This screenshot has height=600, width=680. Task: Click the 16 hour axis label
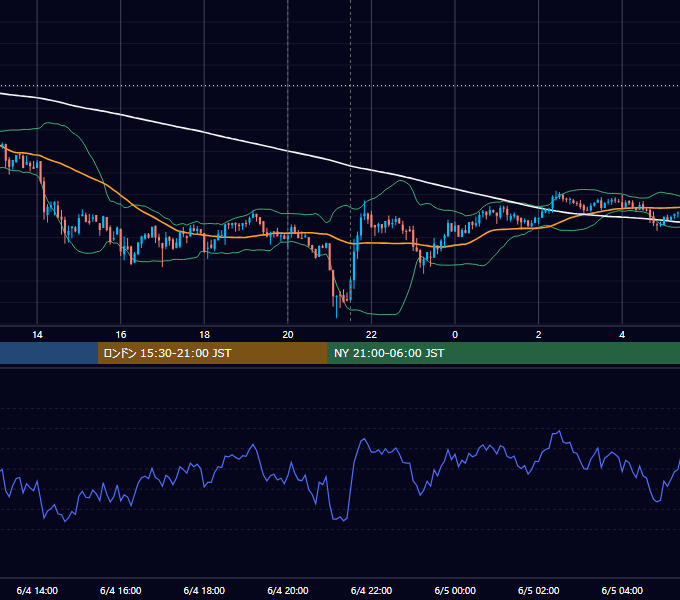click(121, 335)
